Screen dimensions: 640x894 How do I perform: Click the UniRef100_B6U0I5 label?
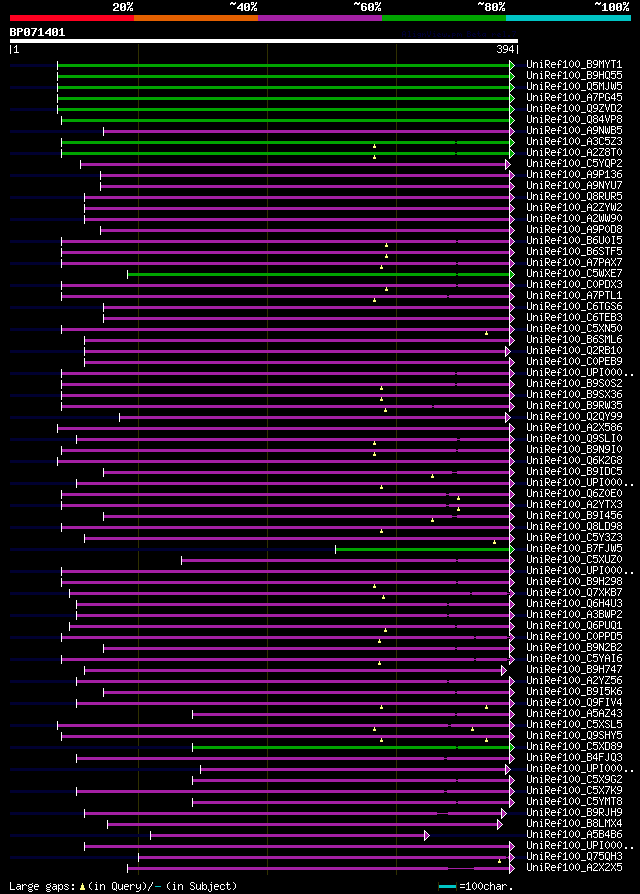(x=574, y=241)
